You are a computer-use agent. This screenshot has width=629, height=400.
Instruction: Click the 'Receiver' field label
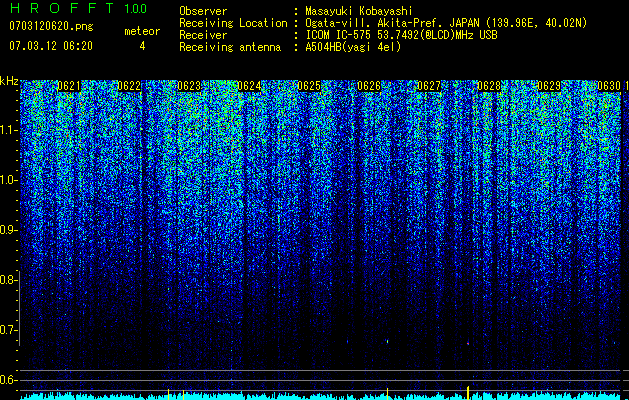(x=203, y=35)
